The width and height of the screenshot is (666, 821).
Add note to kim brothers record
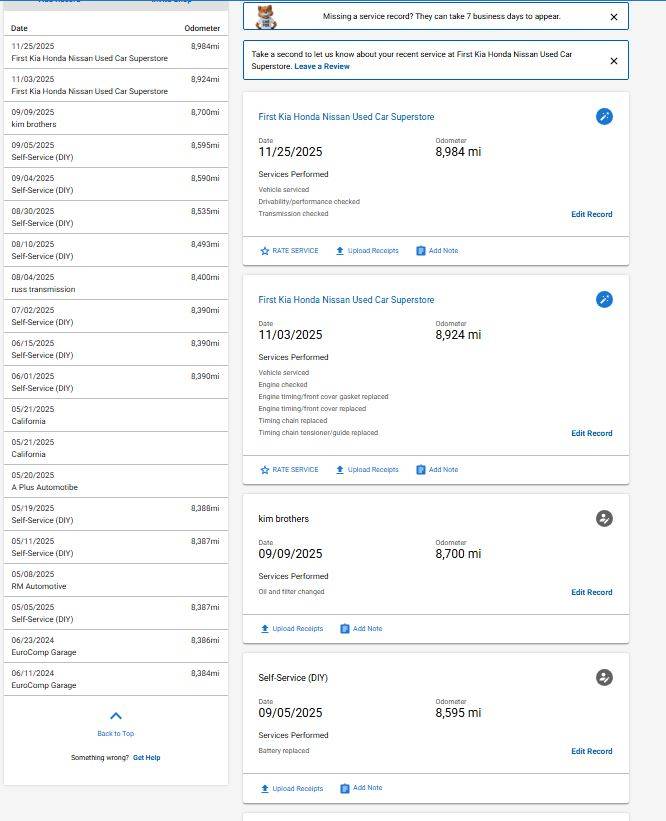point(361,629)
